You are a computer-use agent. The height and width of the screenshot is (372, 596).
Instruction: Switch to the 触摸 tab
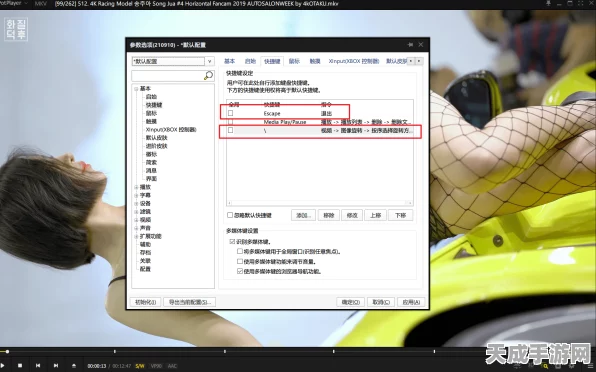click(x=315, y=61)
